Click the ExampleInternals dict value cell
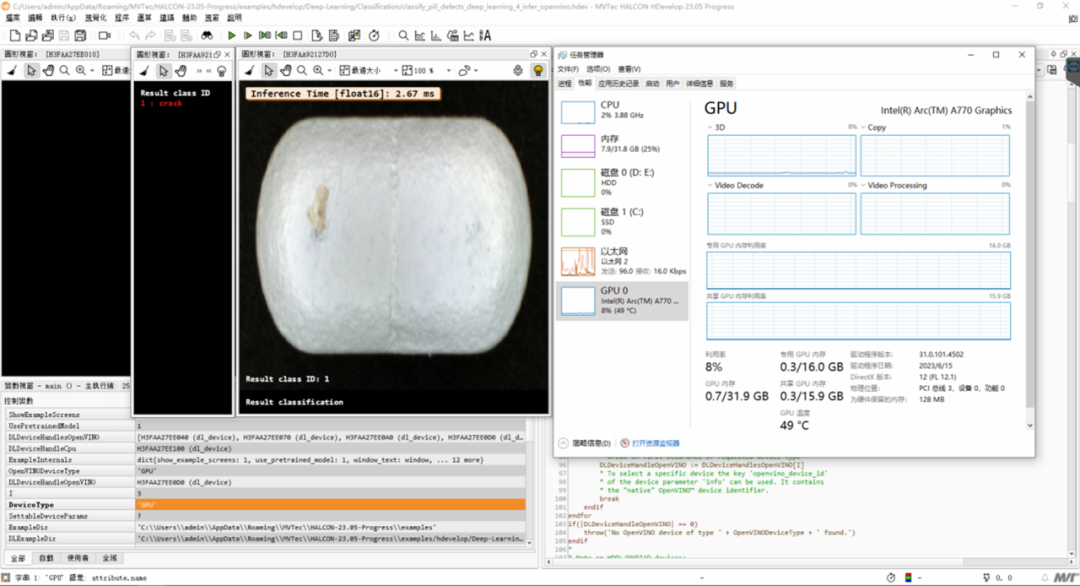The width and height of the screenshot is (1080, 586). point(331,459)
